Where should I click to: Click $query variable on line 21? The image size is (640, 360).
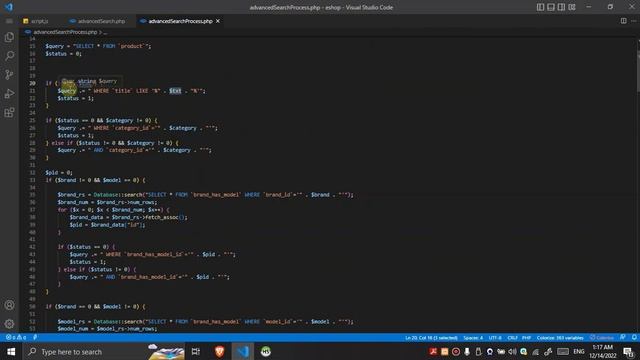point(67,91)
